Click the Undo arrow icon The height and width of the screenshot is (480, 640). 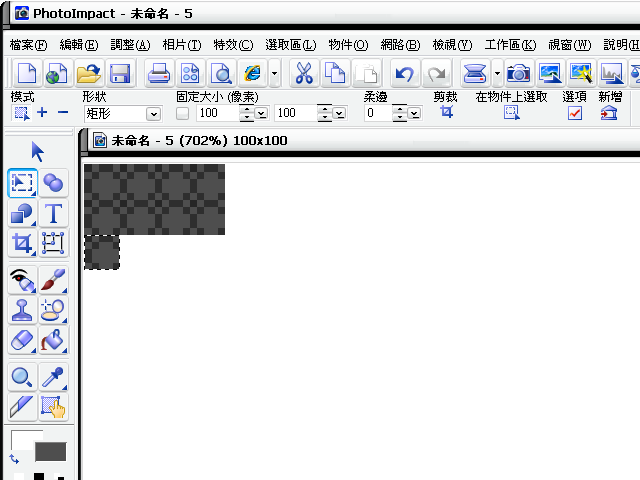[404, 73]
